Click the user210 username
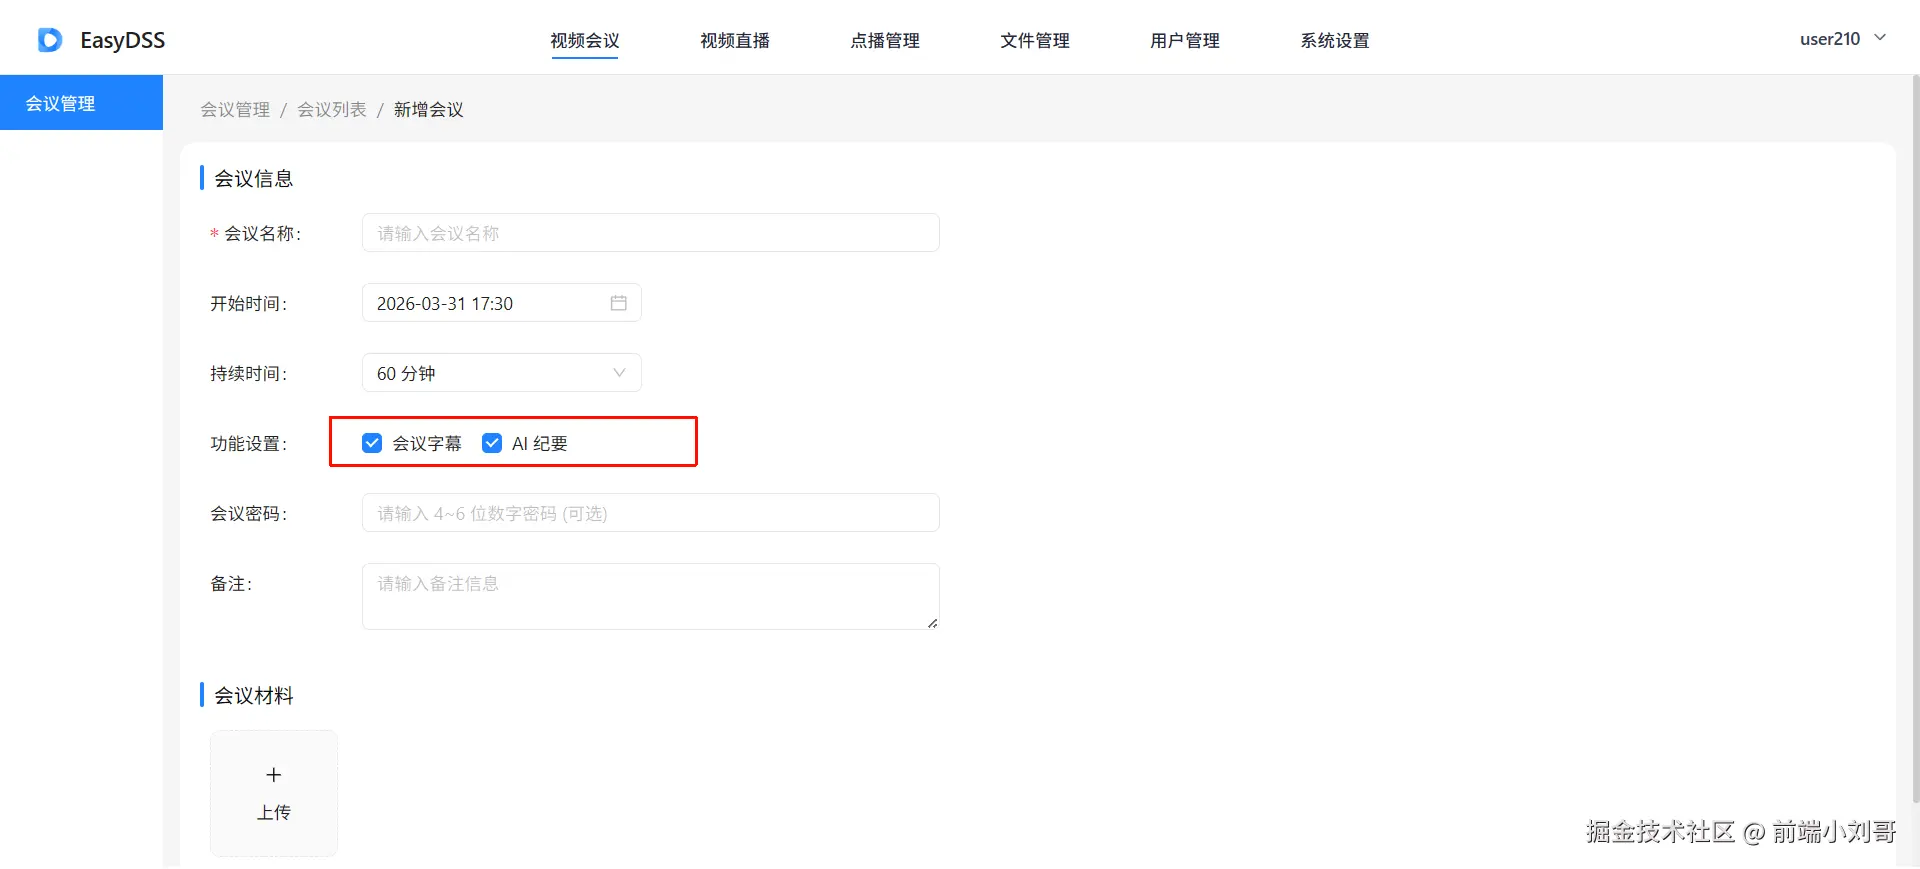The image size is (1920, 869). (x=1830, y=39)
